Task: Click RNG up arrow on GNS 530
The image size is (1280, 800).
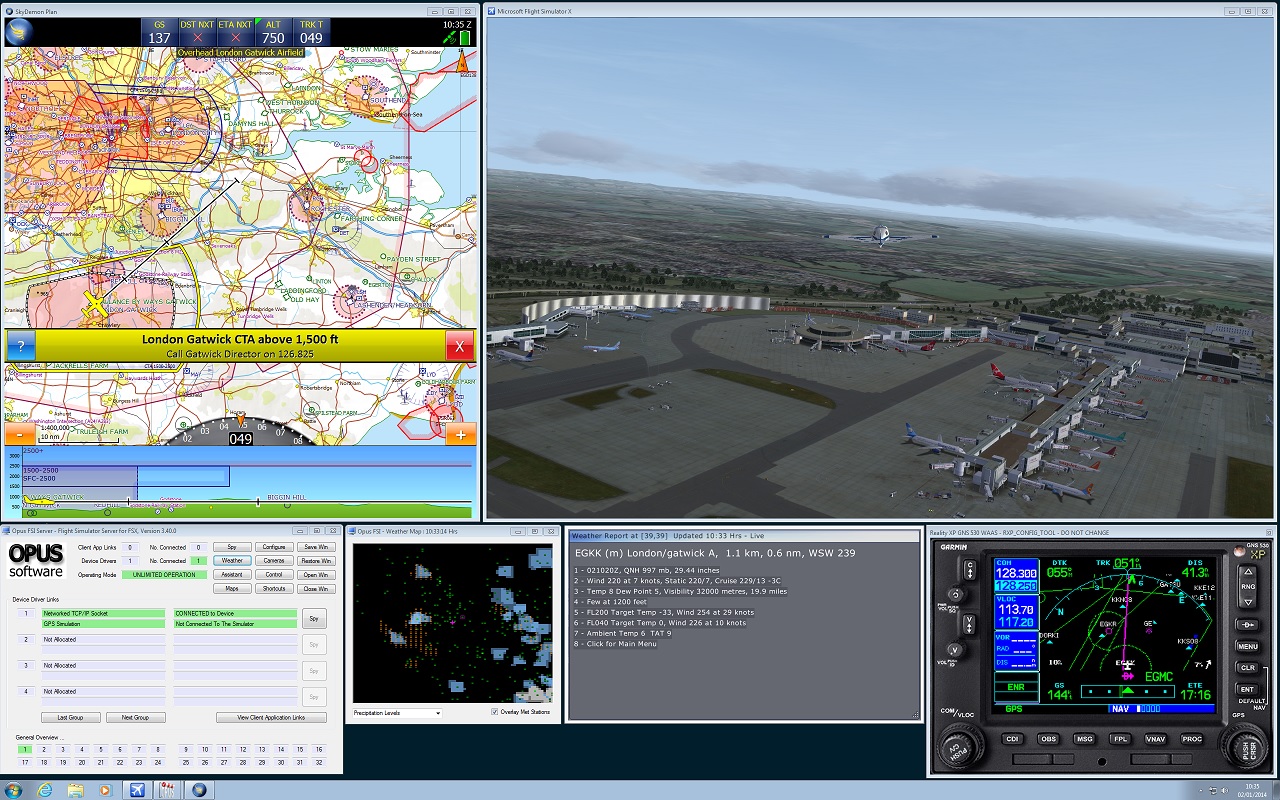Action: point(1247,572)
